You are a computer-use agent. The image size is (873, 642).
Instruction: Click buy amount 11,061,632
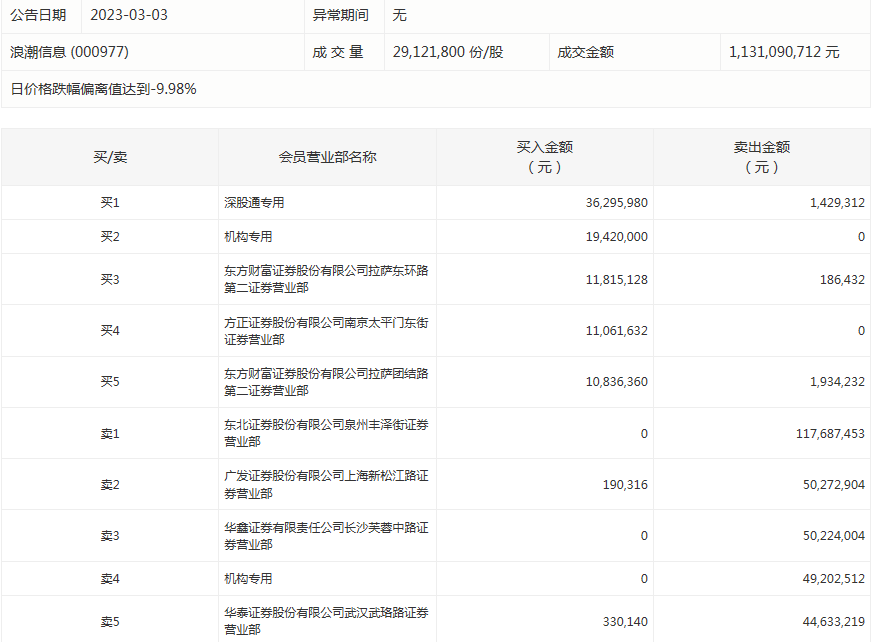(616, 331)
